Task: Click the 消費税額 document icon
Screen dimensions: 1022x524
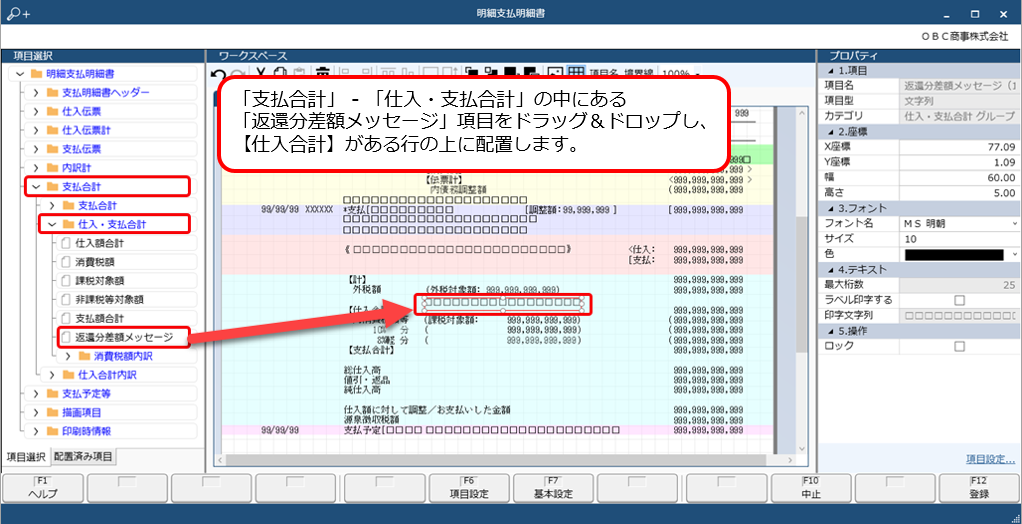Action: (x=65, y=263)
